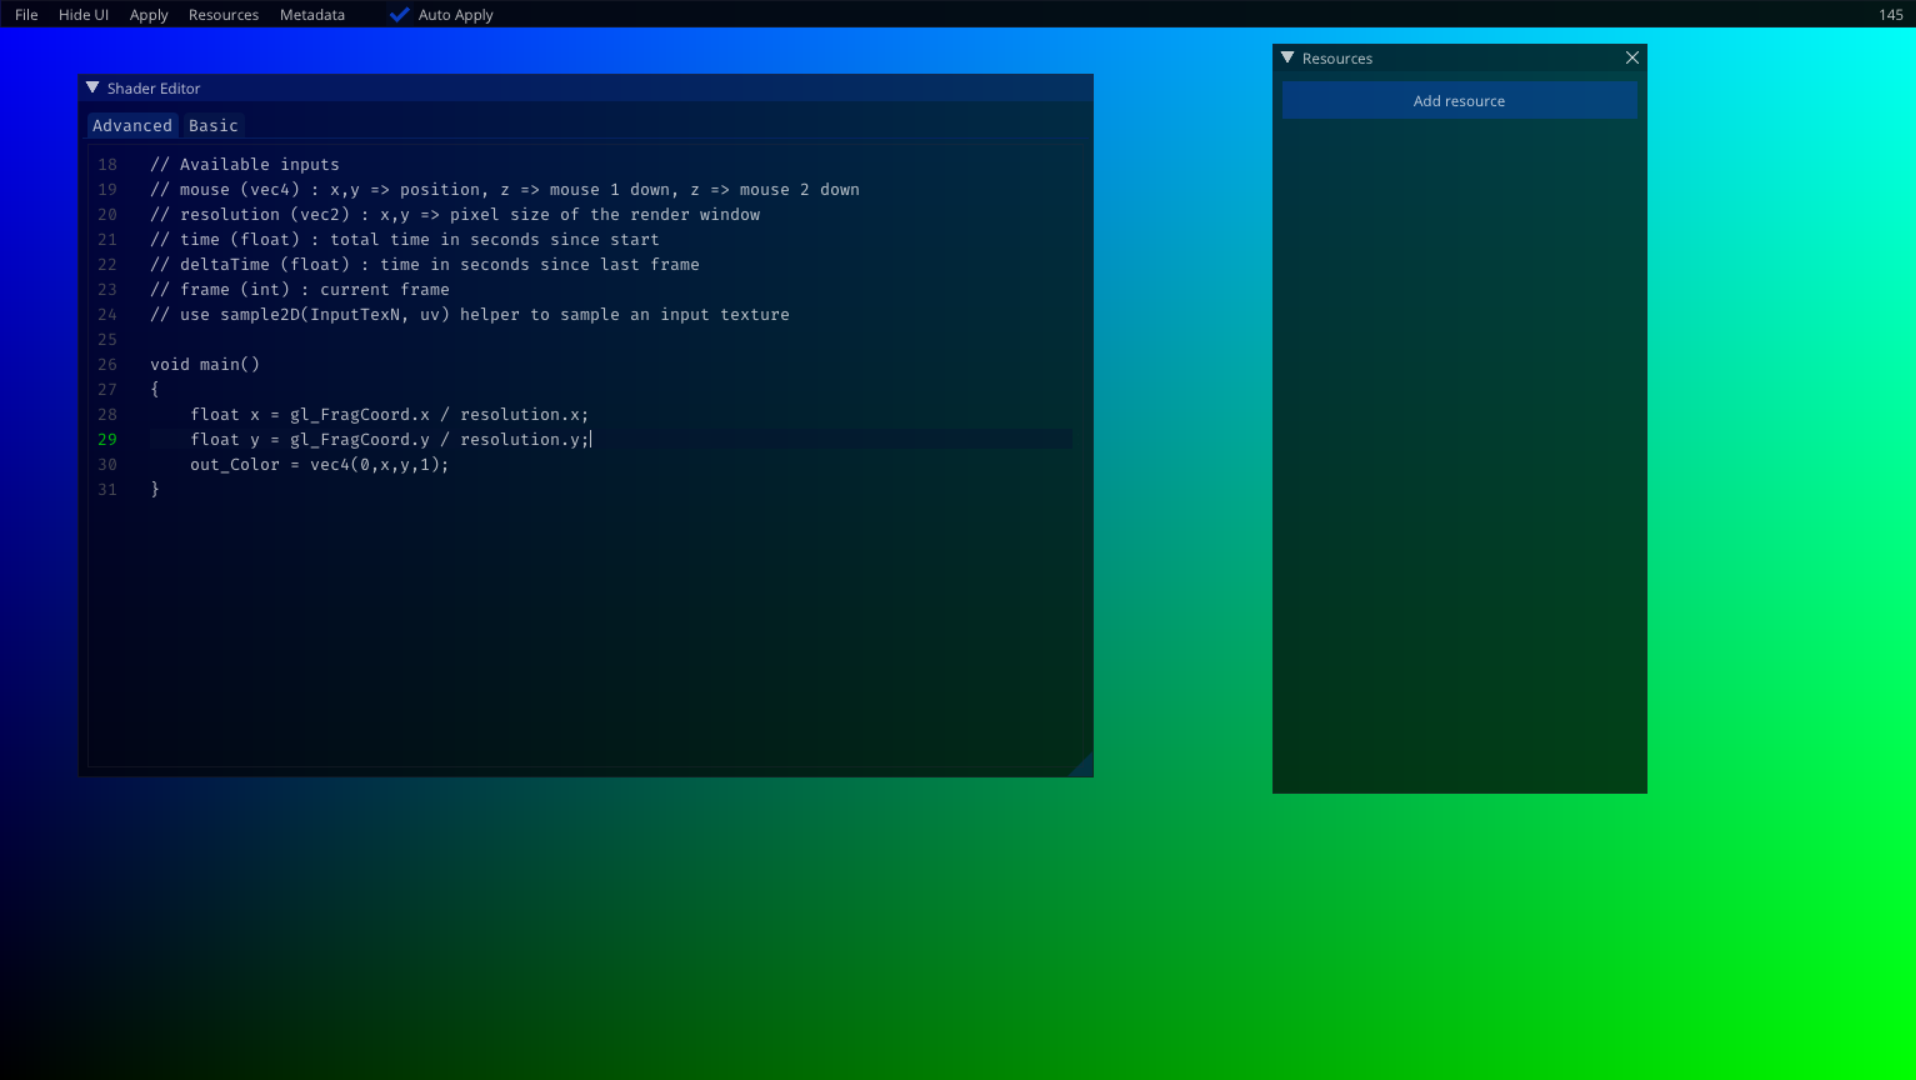The height and width of the screenshot is (1080, 1916).
Task: Close the Resources panel
Action: click(x=1632, y=58)
